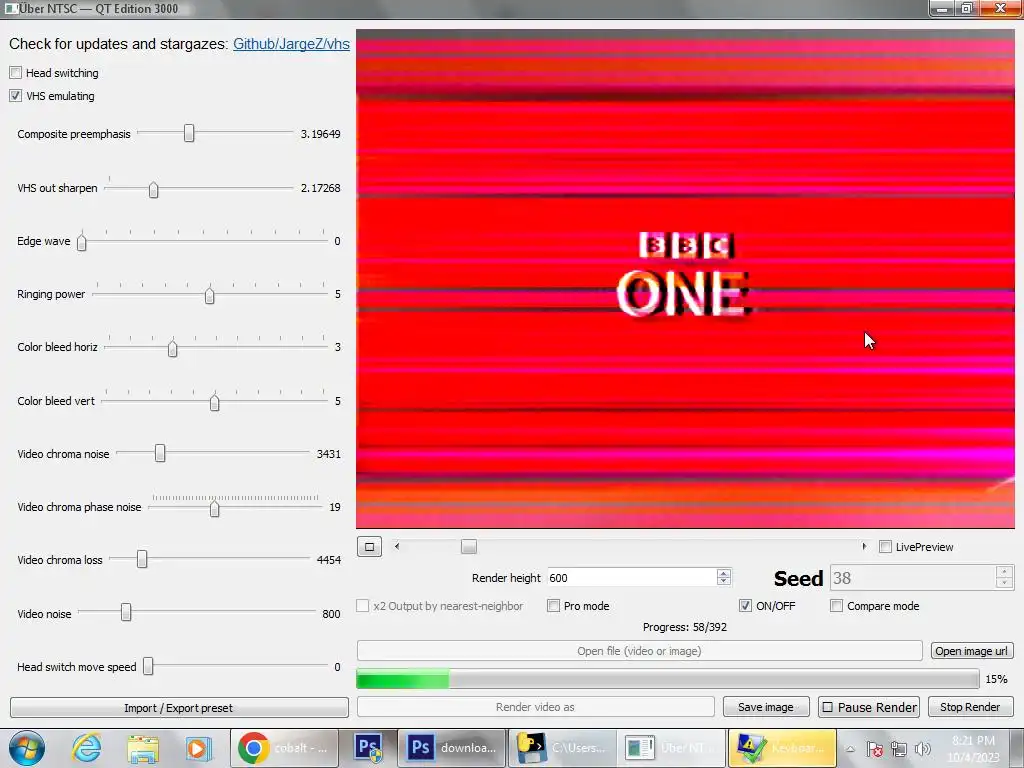The width and height of the screenshot is (1024, 768).
Task: Click the network tray icon
Action: coord(899,749)
